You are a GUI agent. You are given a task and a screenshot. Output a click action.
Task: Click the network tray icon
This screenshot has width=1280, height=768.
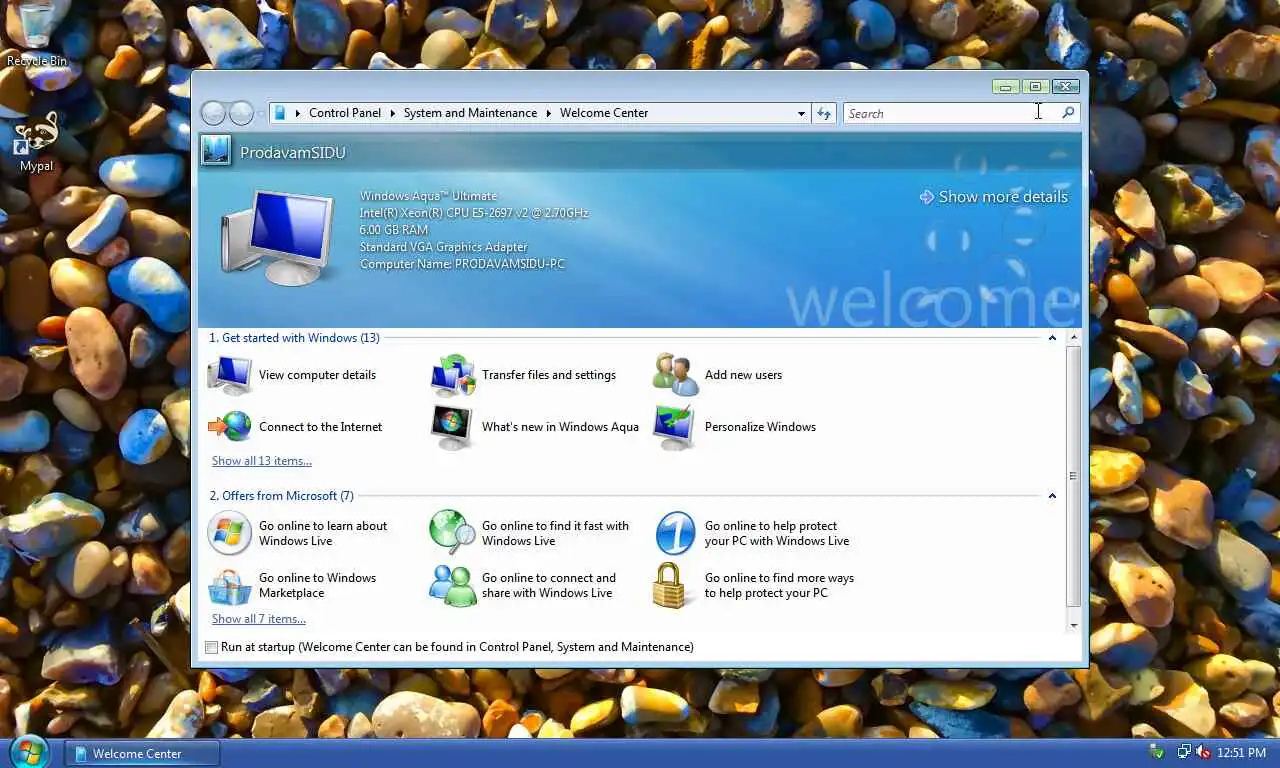click(1184, 752)
